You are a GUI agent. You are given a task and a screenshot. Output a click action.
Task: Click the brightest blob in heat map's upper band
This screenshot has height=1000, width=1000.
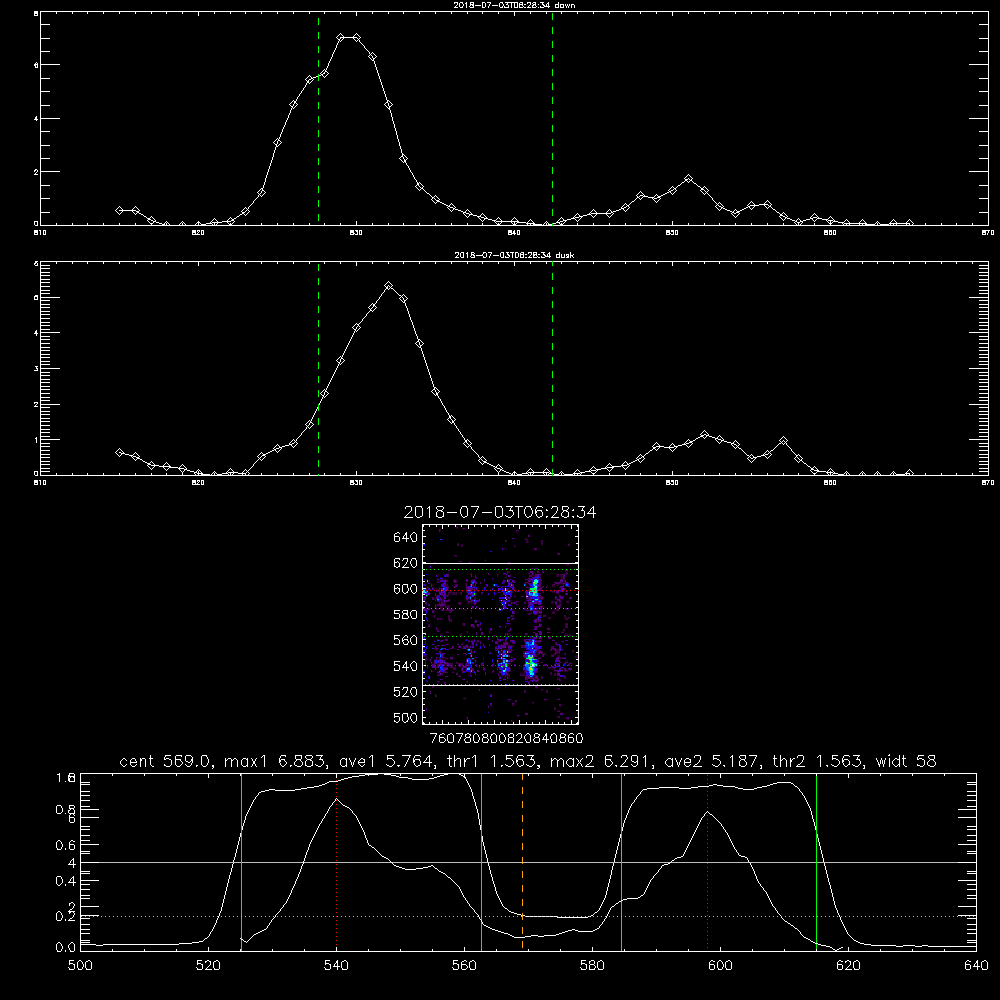(x=534, y=590)
